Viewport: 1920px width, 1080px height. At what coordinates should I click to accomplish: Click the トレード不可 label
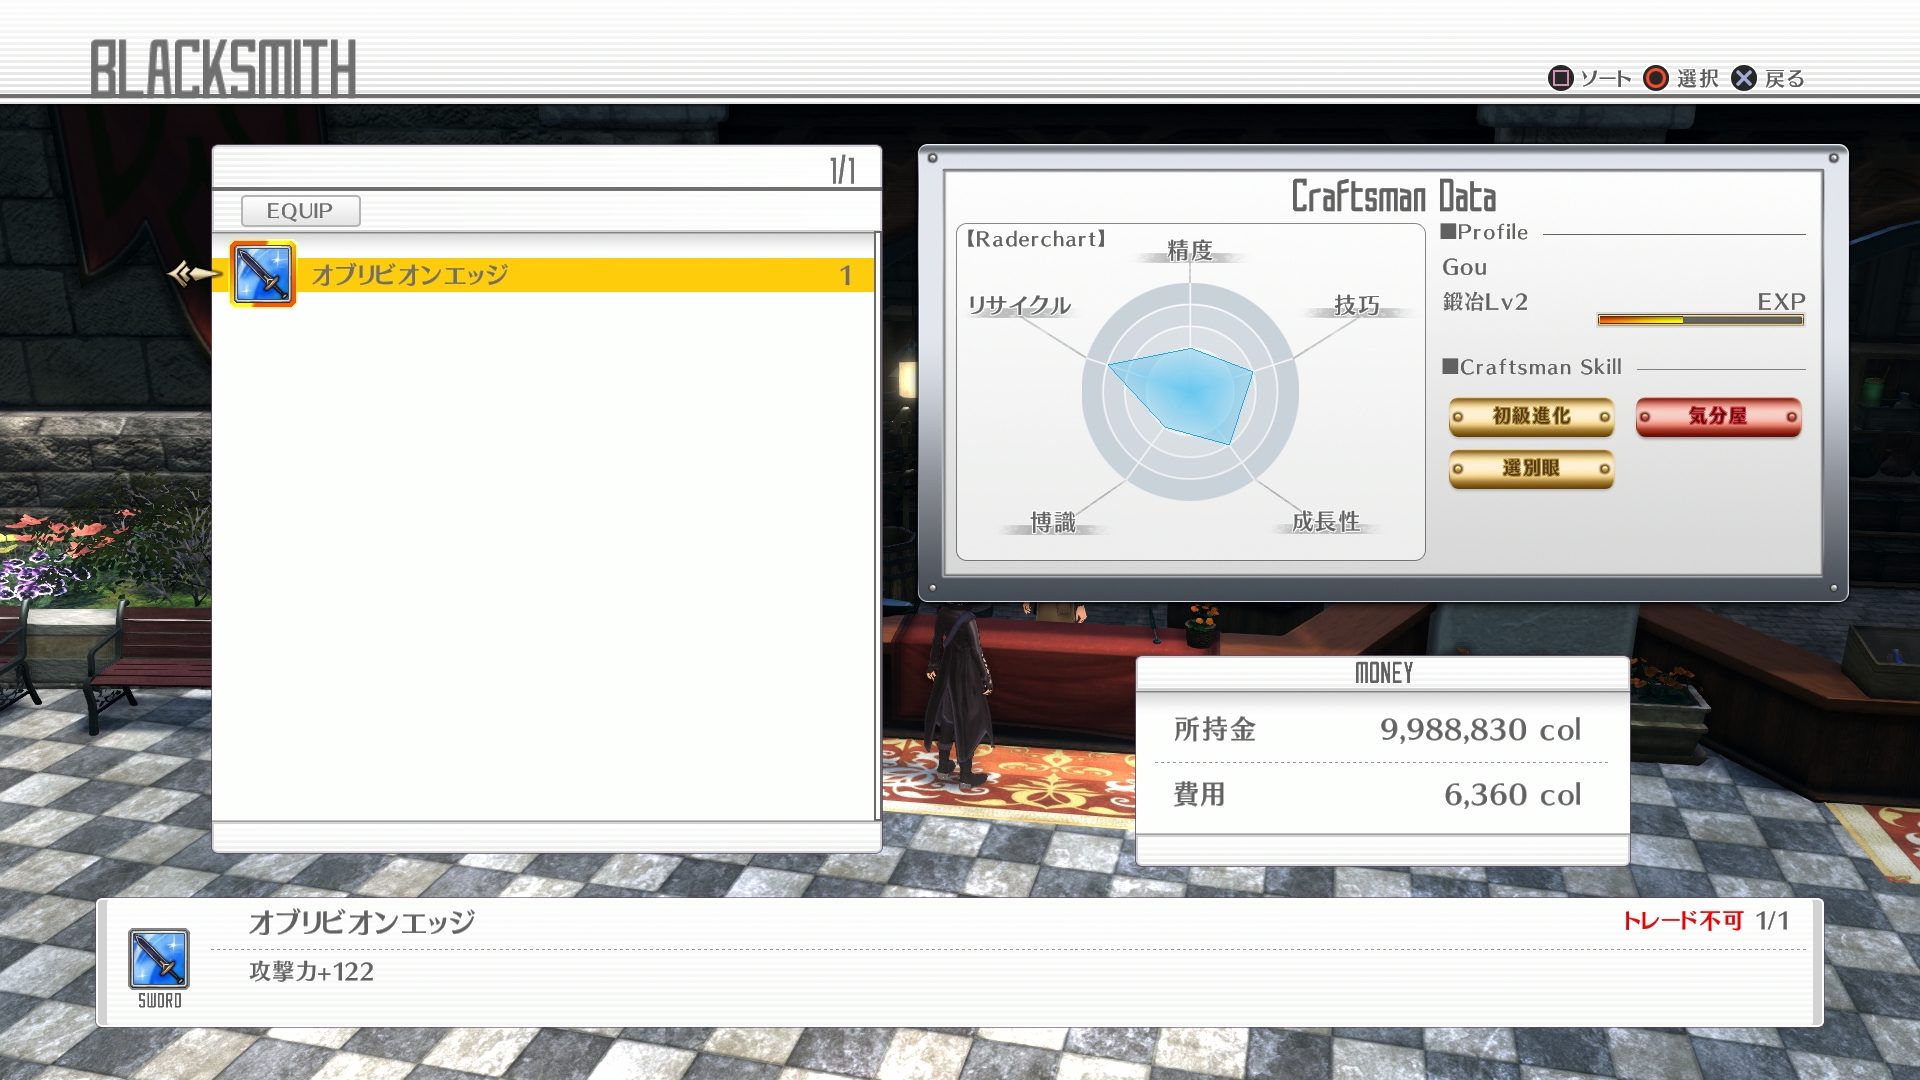coord(1682,920)
